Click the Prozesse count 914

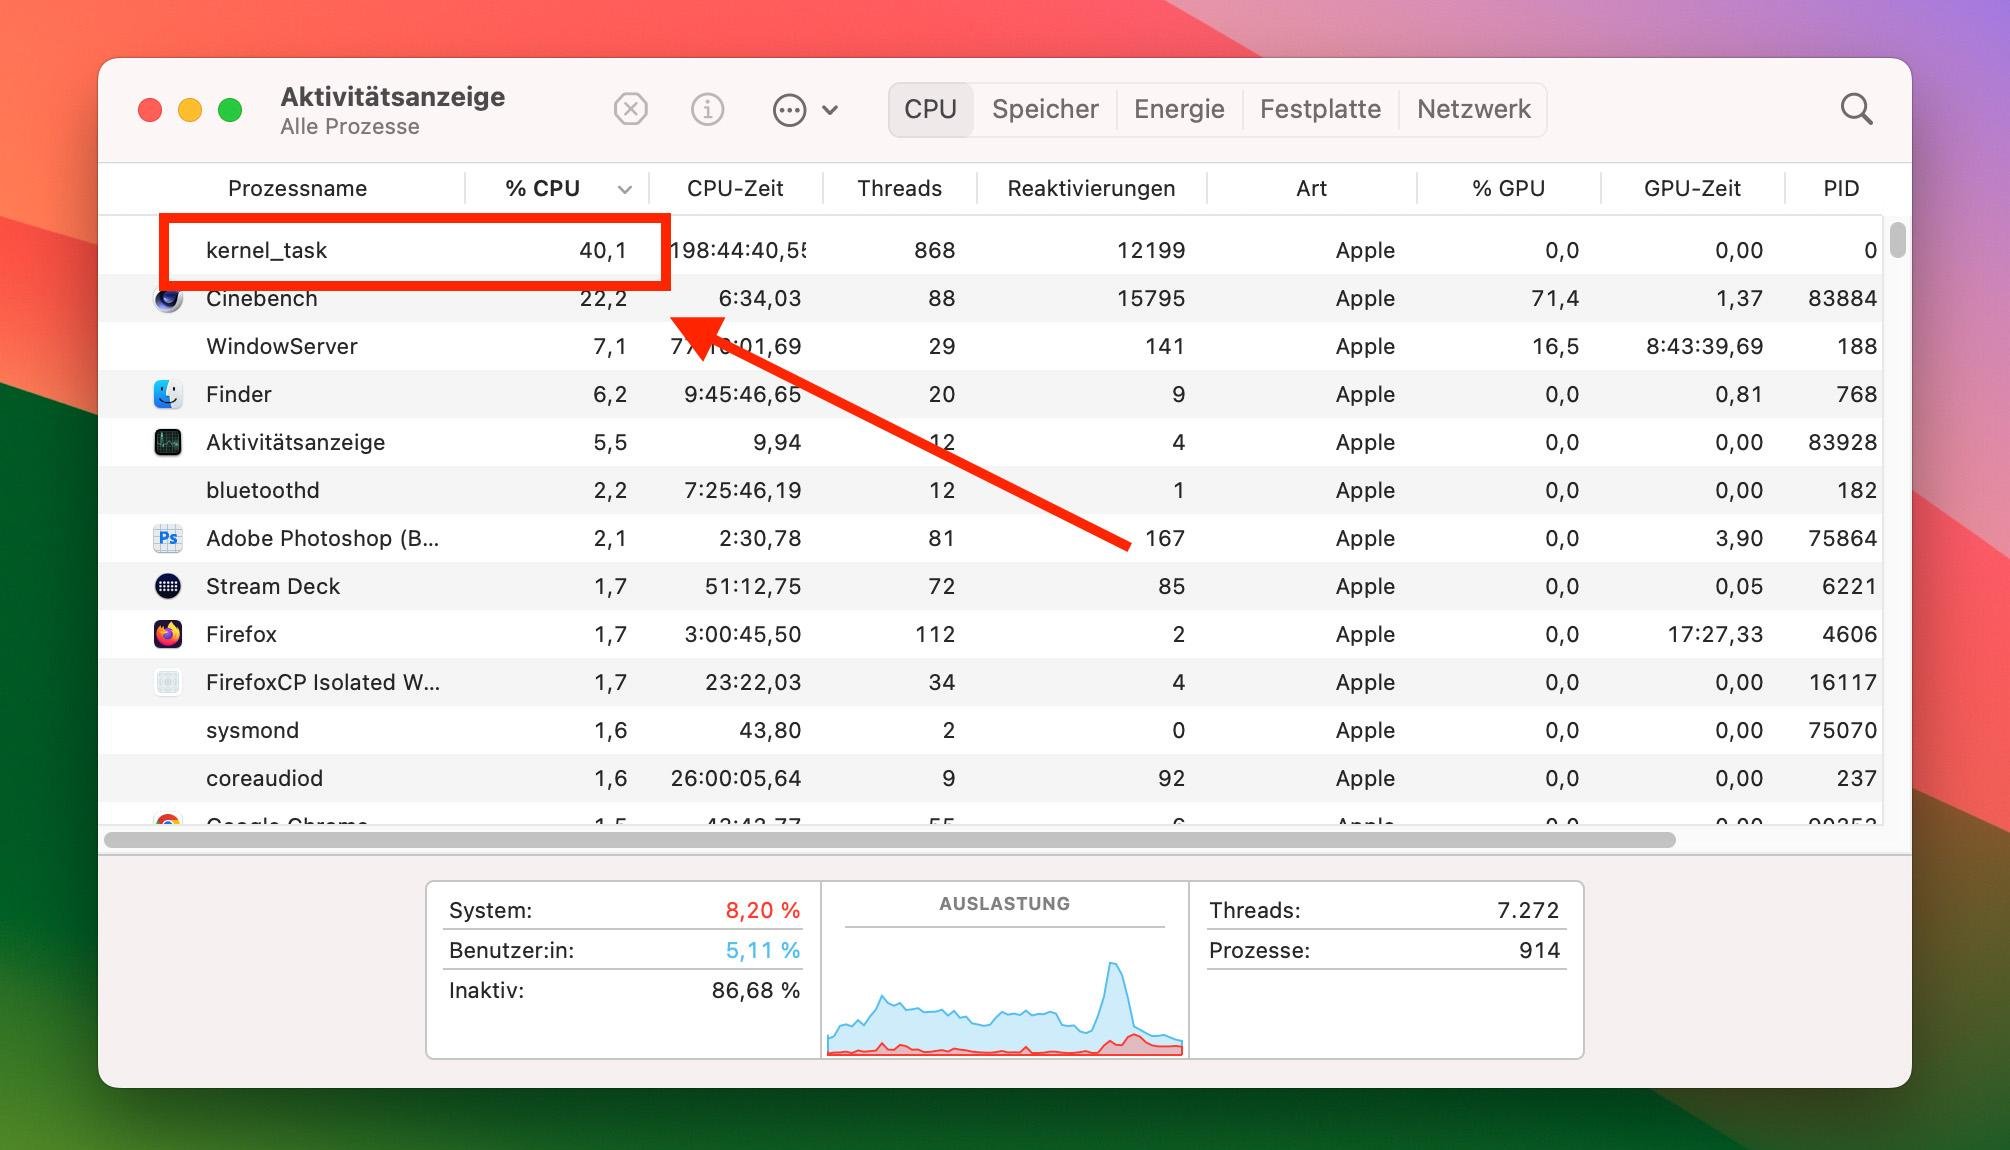pos(1539,950)
